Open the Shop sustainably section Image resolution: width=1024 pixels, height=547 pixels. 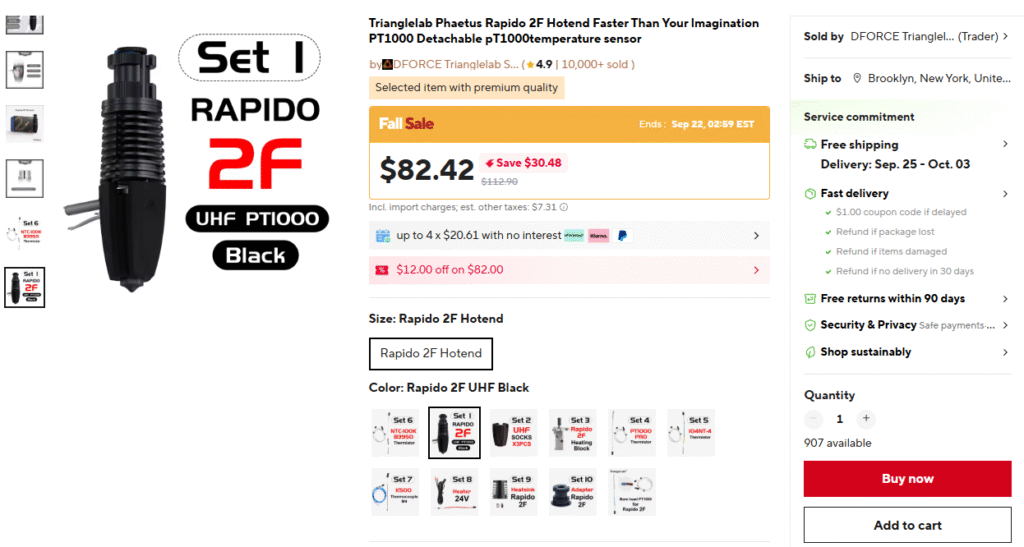click(x=1005, y=352)
